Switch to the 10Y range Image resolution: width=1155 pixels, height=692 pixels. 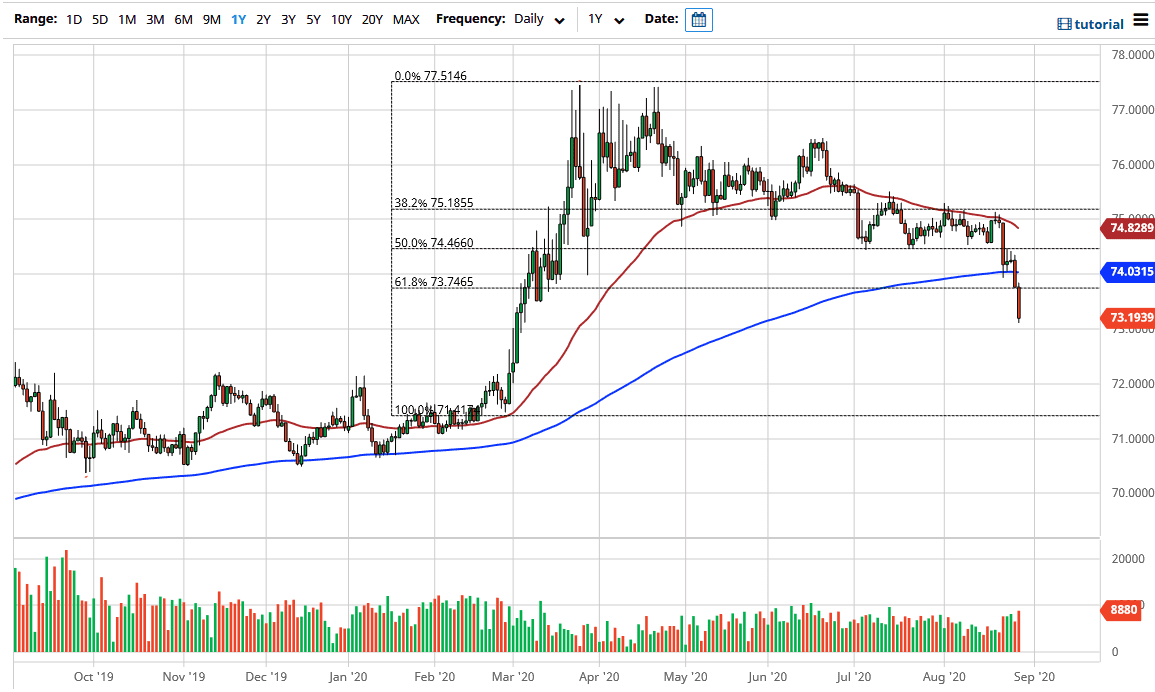341,20
